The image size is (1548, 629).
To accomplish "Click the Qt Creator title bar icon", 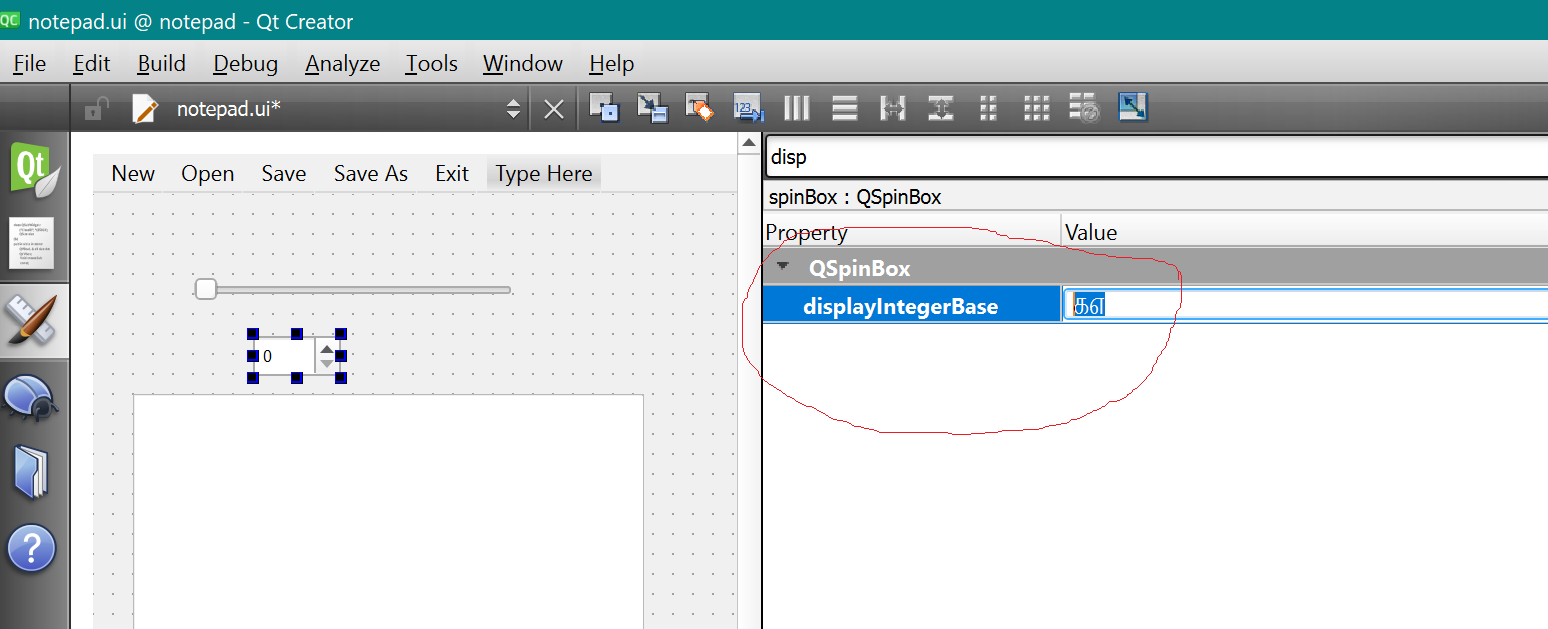I will pos(10,18).
